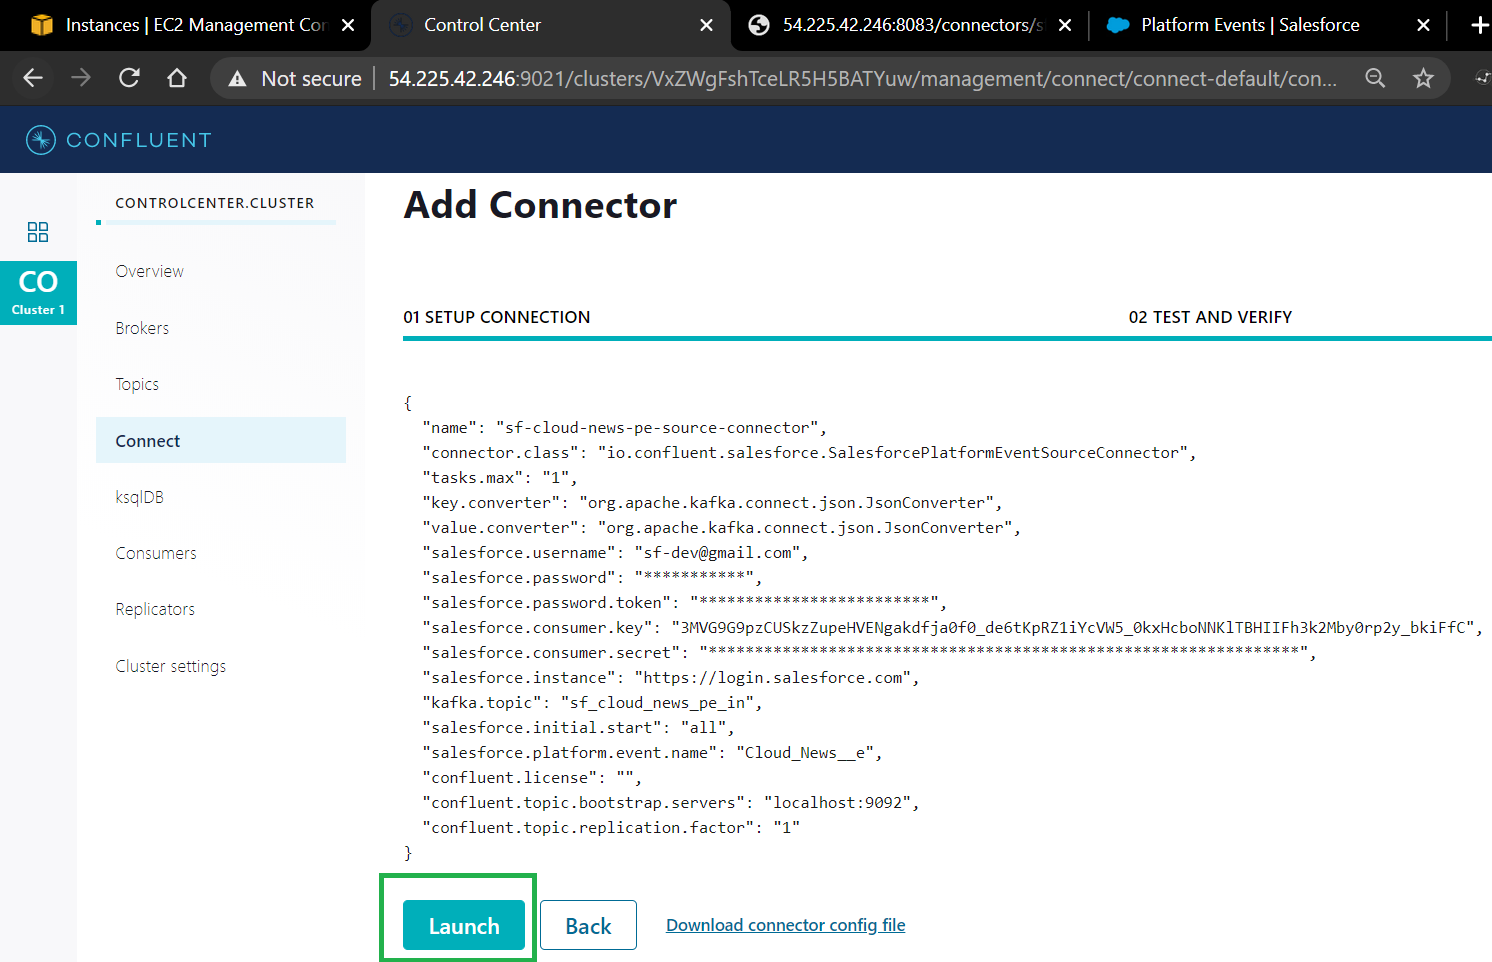
Task: Click the browser Back arrow
Action: (33, 78)
